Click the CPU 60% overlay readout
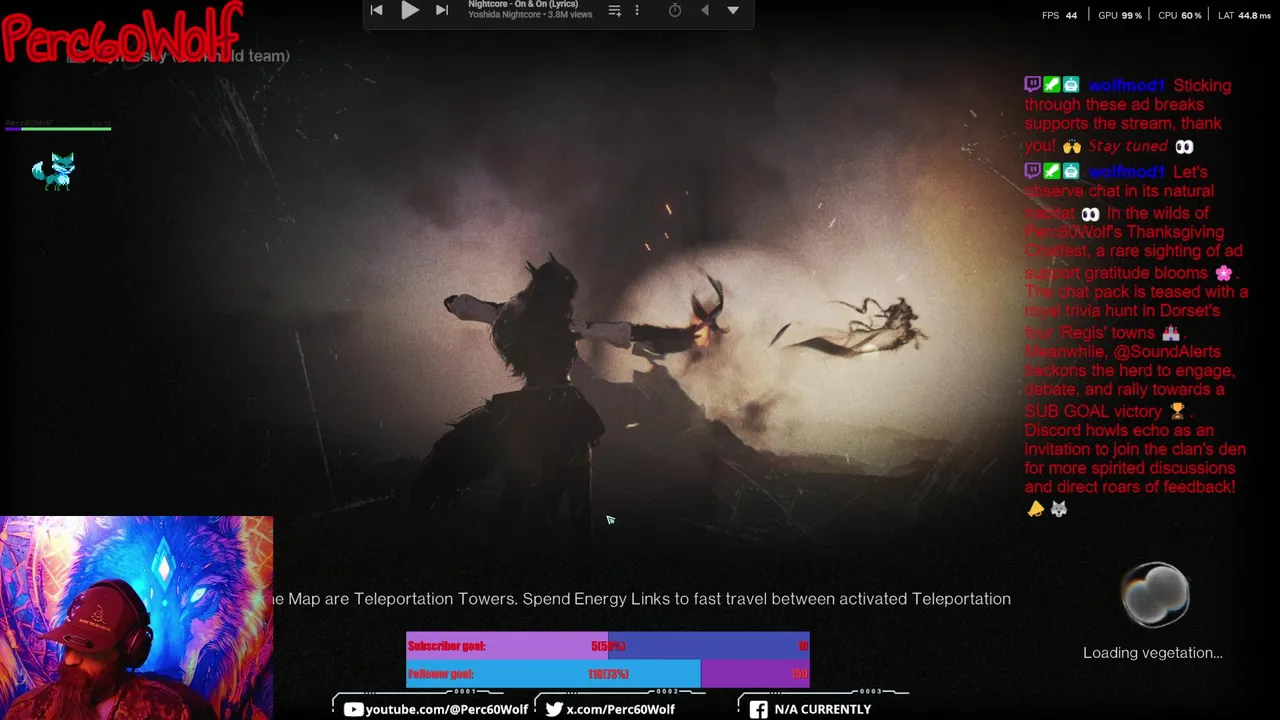 [1180, 15]
